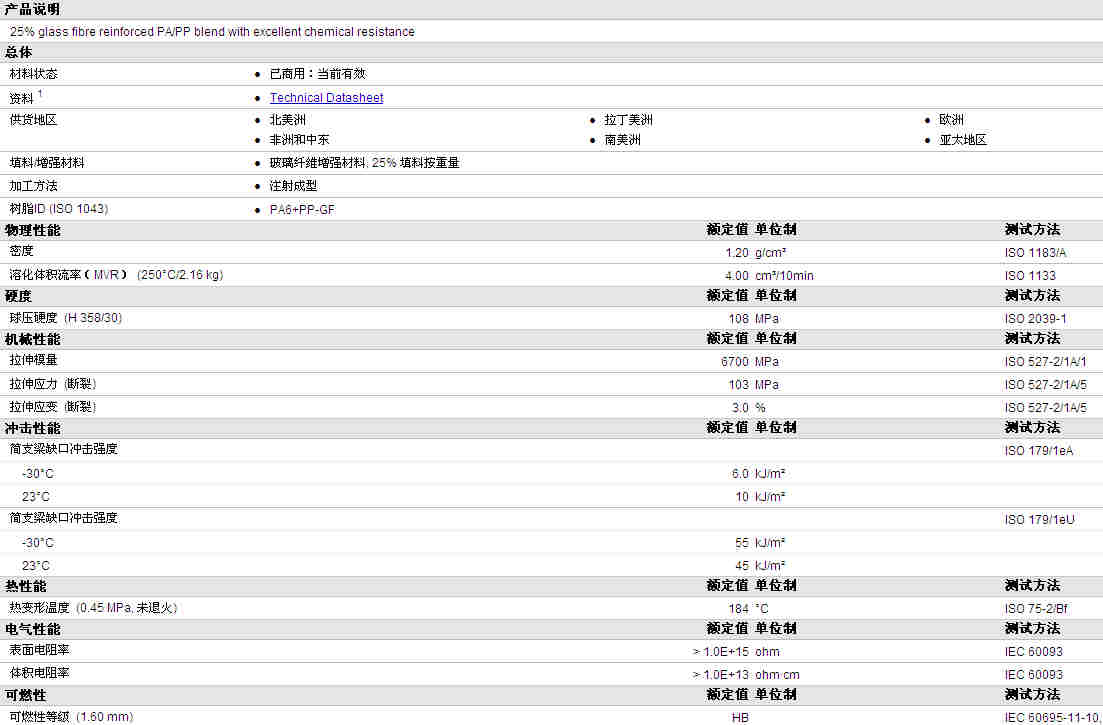1103x725 pixels.
Task: Click the '机械性能' section header
Action: tap(32, 339)
